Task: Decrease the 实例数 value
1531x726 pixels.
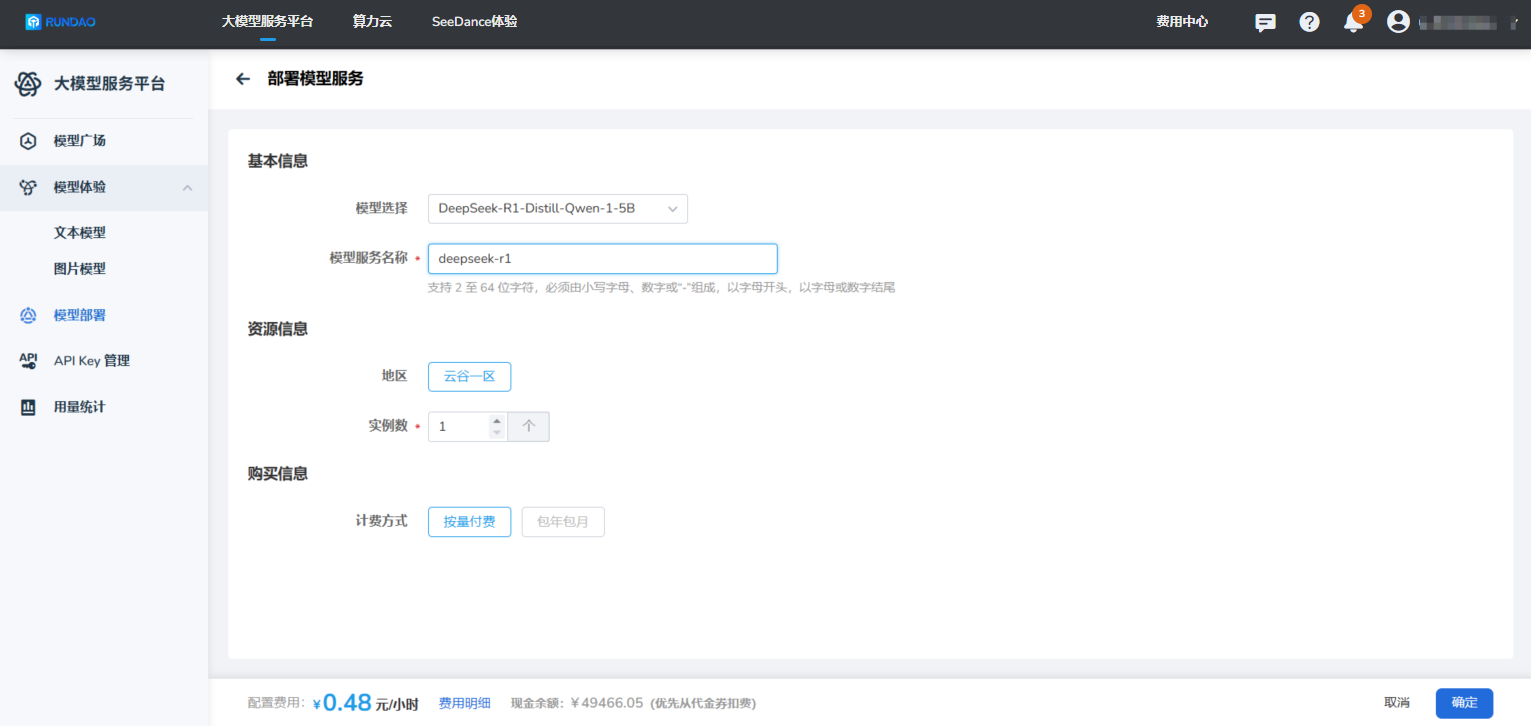Action: click(x=497, y=433)
